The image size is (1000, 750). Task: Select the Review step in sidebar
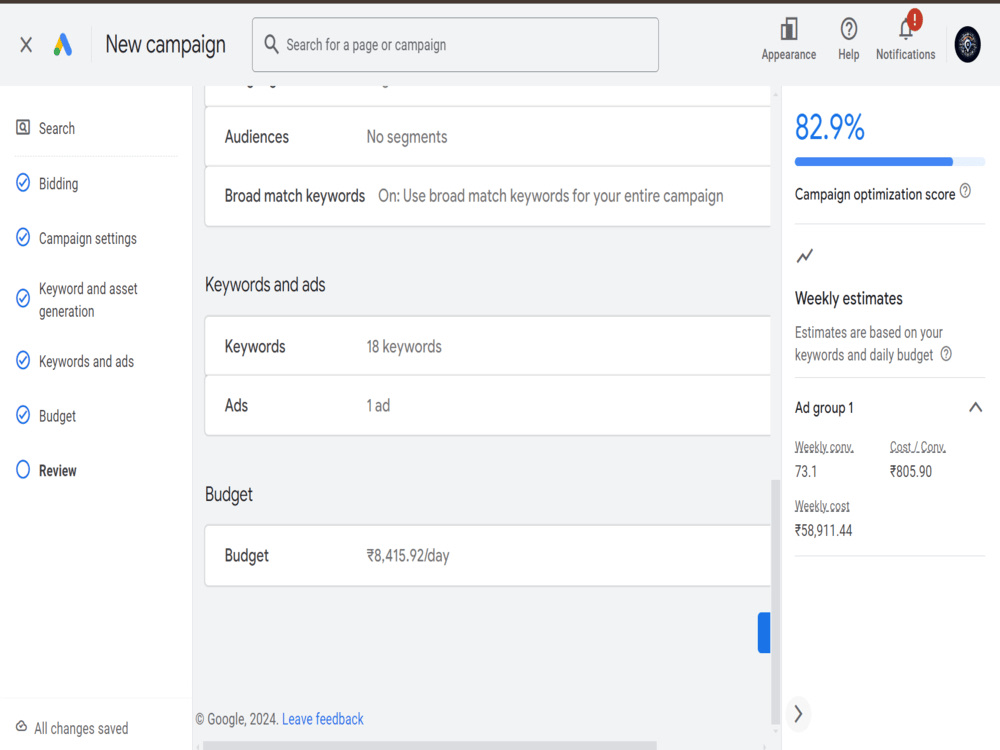pos(57,471)
